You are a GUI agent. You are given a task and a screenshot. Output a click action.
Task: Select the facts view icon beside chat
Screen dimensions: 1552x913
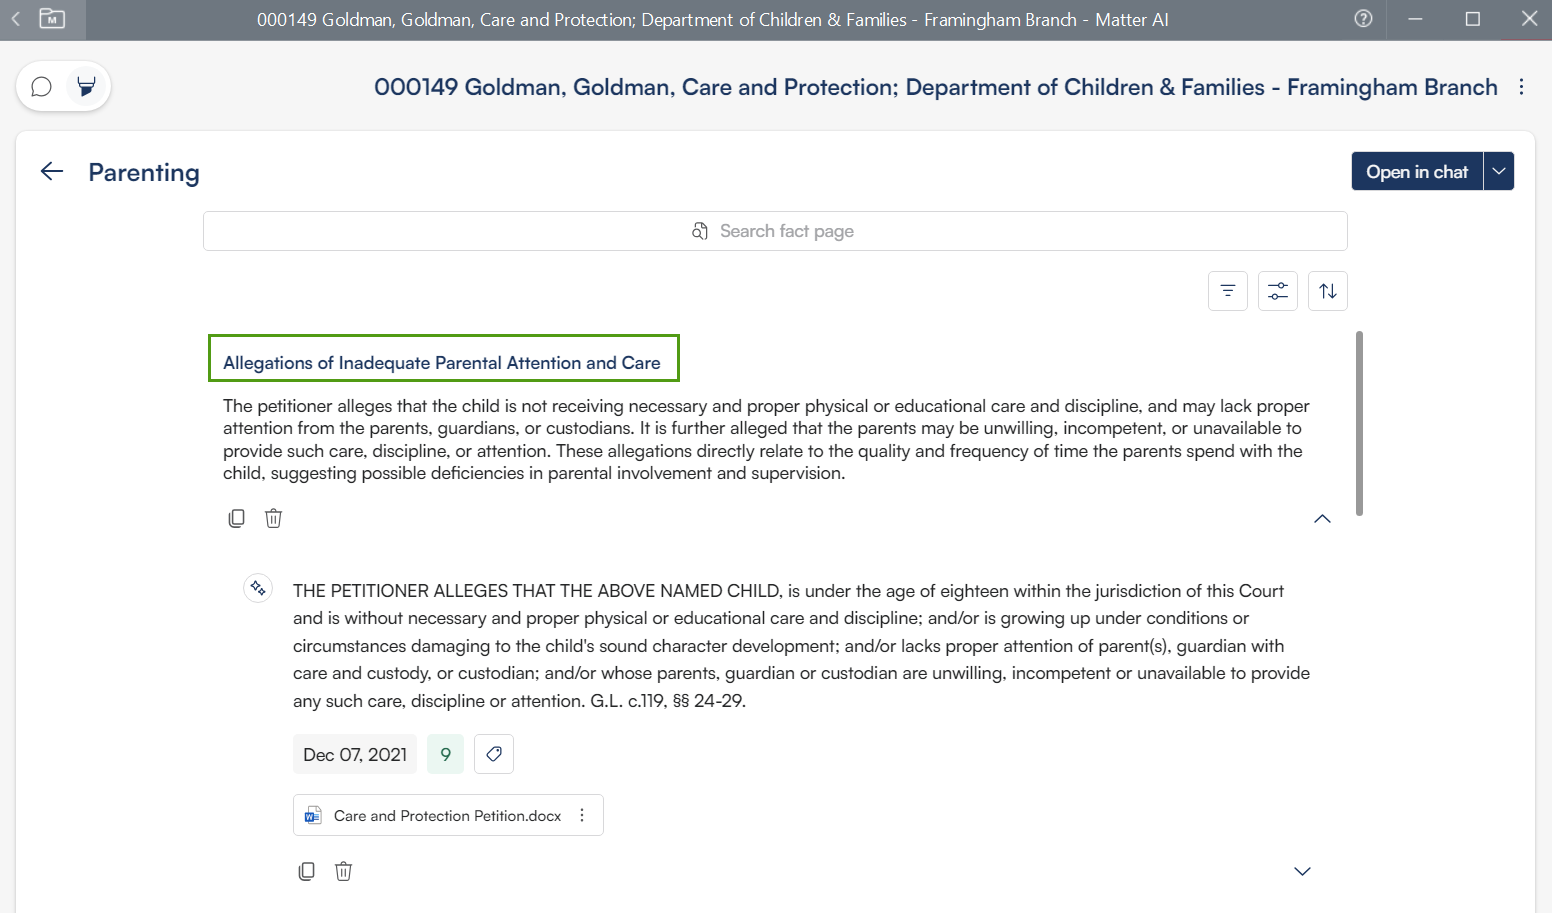(87, 87)
